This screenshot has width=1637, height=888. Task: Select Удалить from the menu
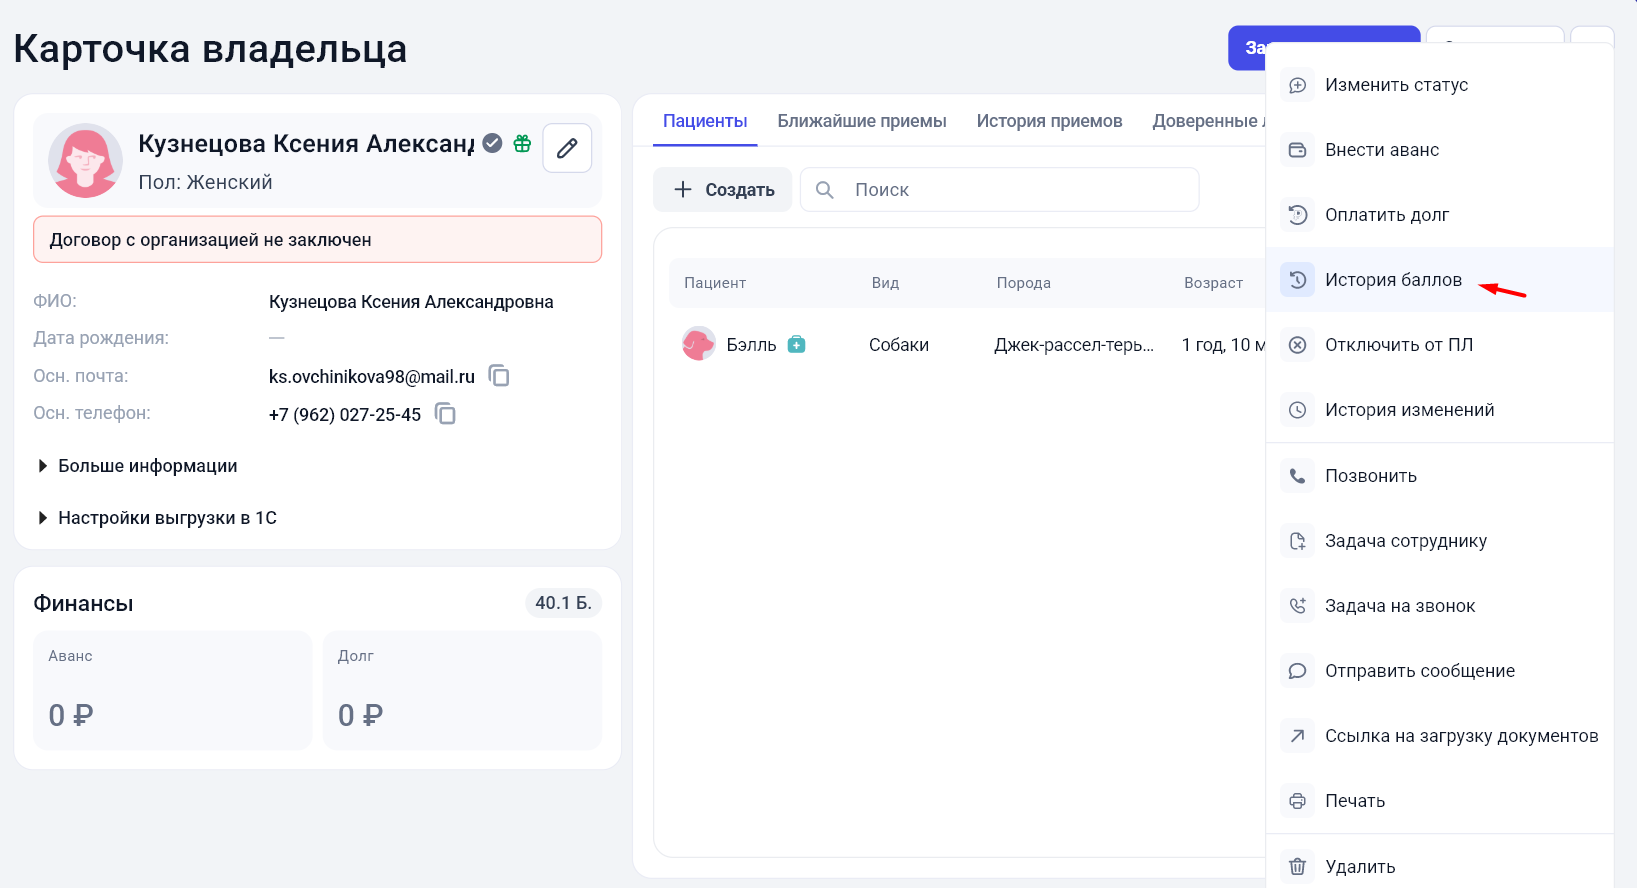pos(1440,867)
